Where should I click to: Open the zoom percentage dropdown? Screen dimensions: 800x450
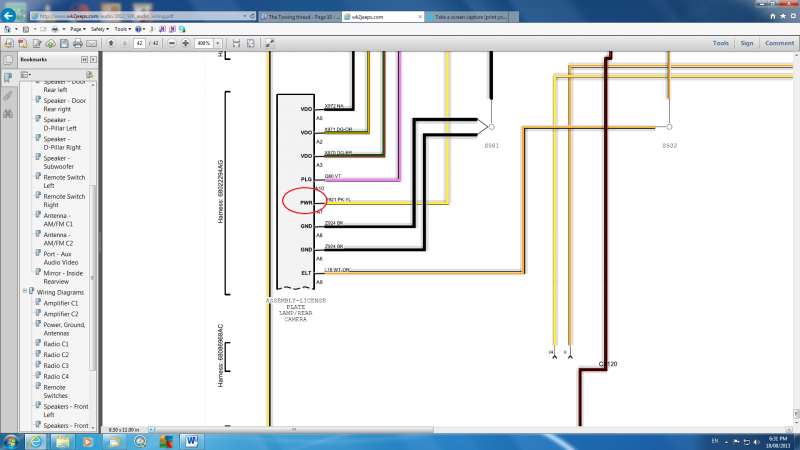coord(218,44)
